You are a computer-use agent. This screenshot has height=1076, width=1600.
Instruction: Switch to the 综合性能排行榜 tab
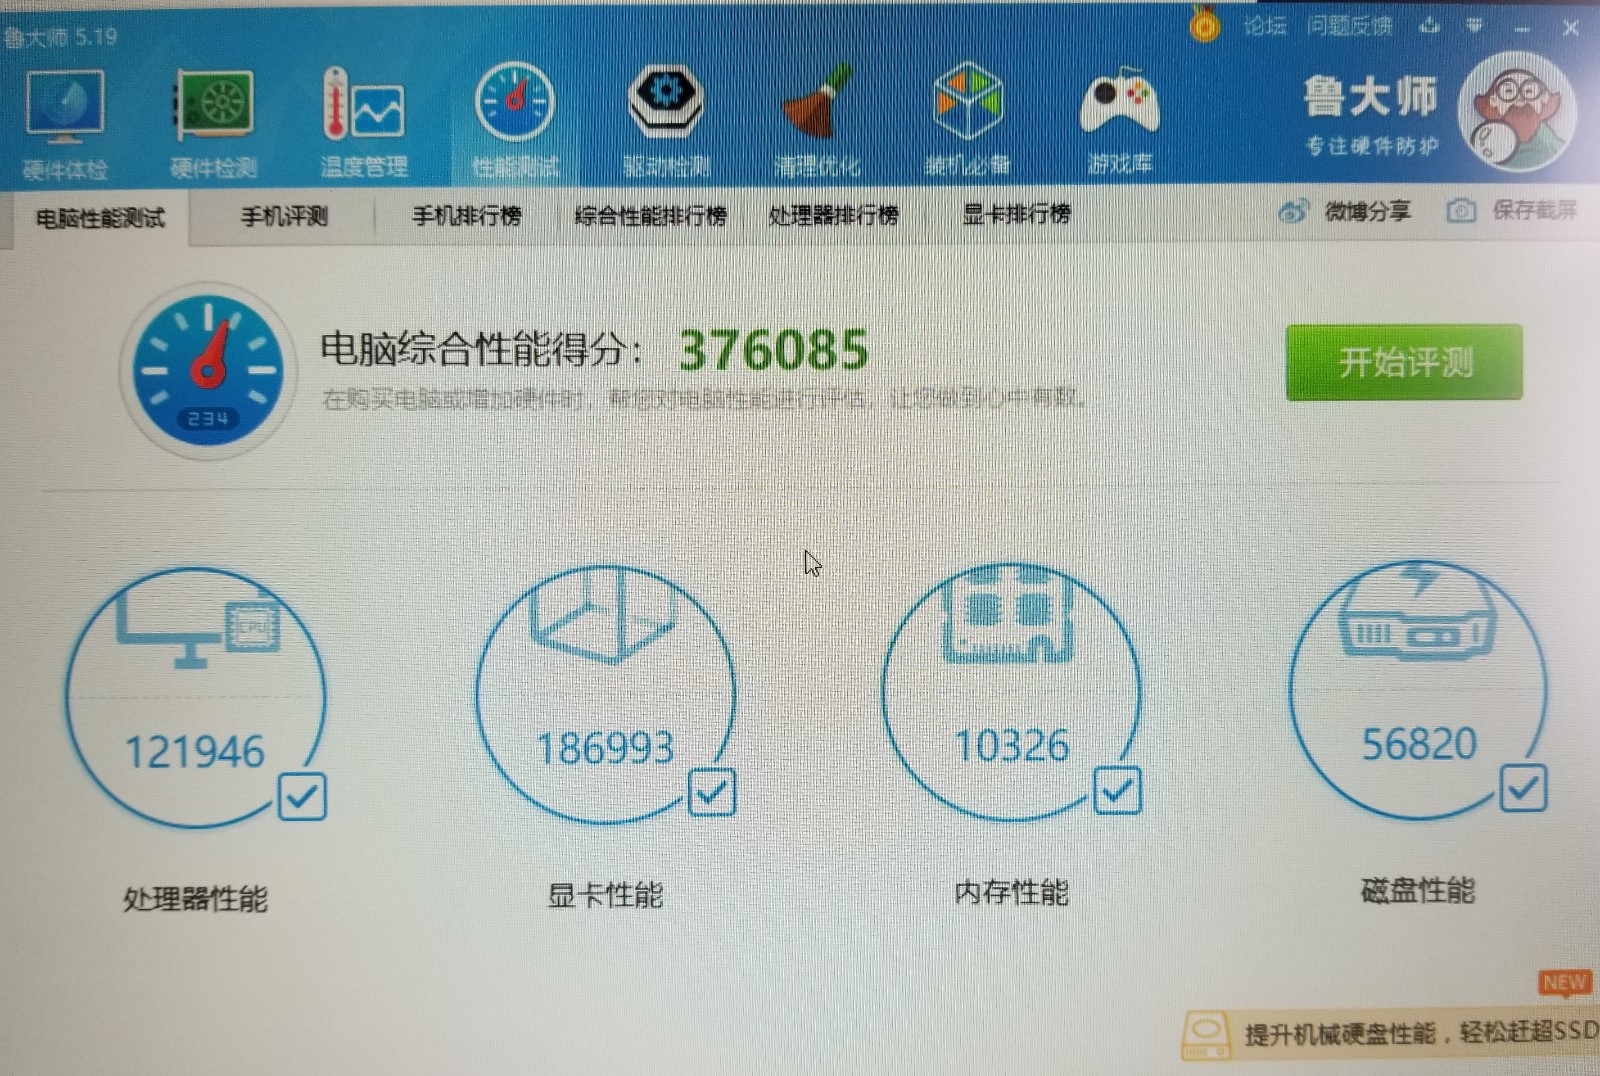coord(650,216)
